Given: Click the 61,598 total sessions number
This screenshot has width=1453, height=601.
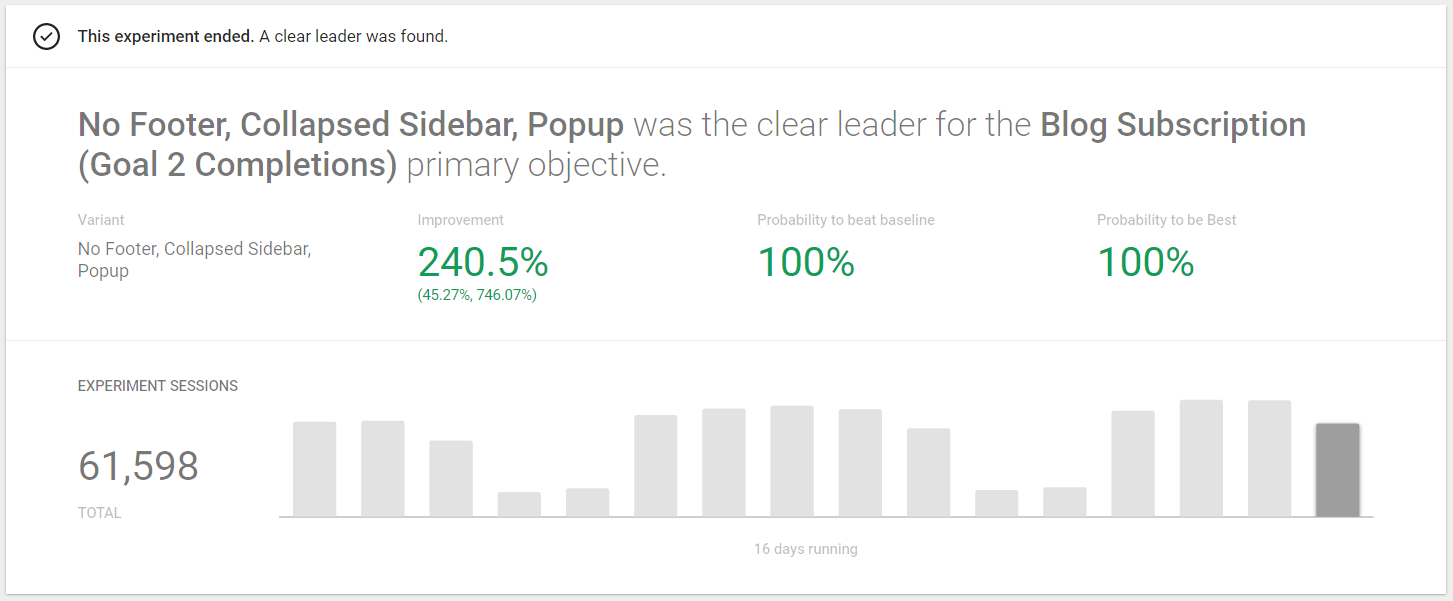Looking at the screenshot, I should pyautogui.click(x=138, y=466).
